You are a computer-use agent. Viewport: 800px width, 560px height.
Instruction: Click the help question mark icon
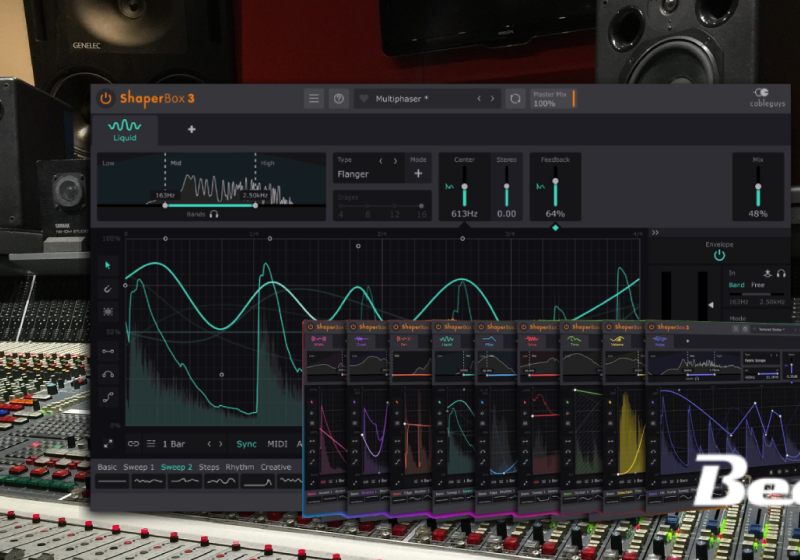pos(338,99)
